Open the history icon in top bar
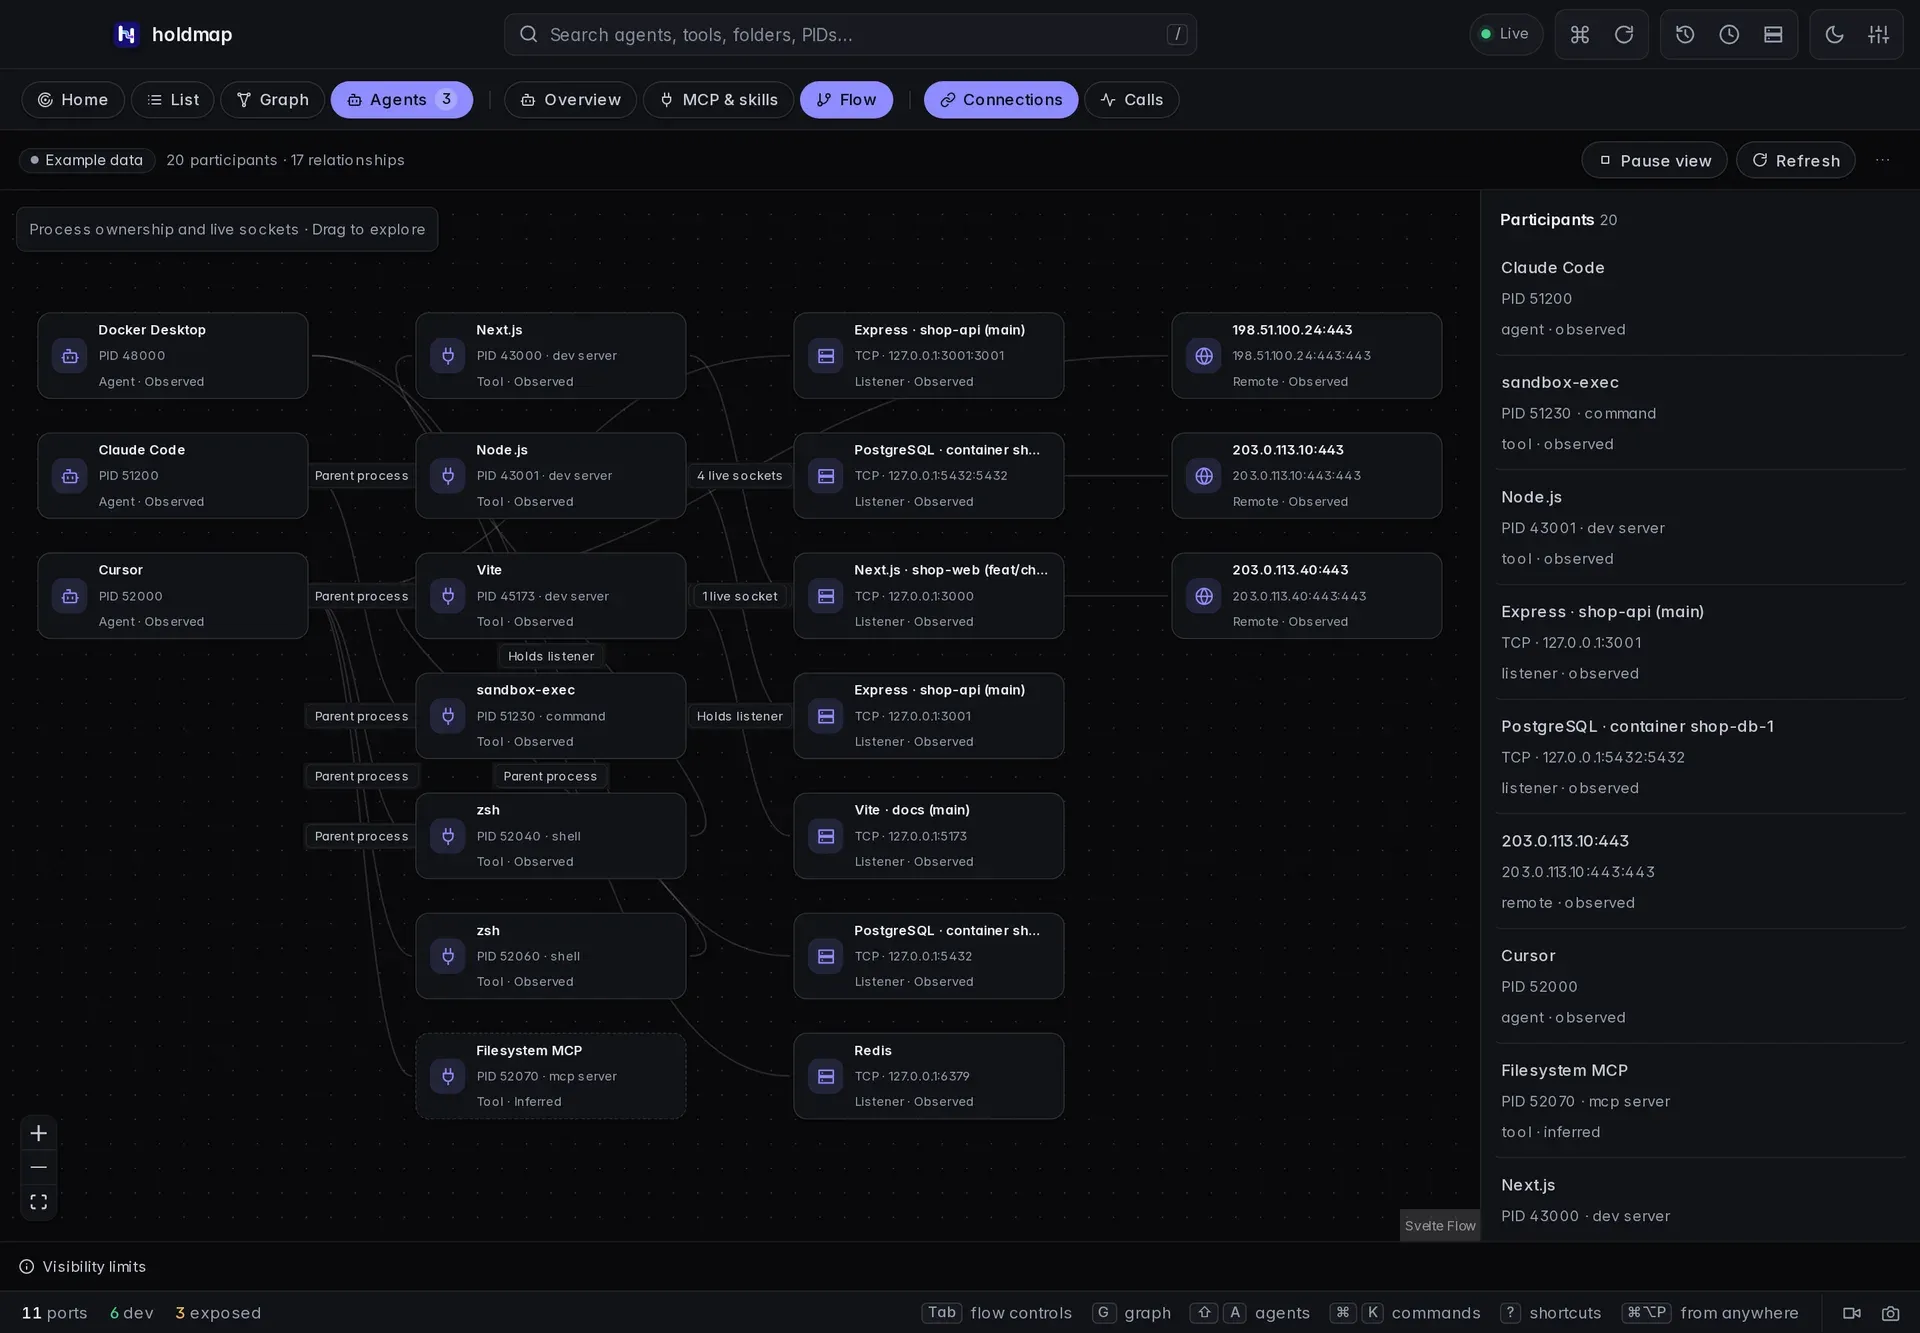 point(1685,34)
